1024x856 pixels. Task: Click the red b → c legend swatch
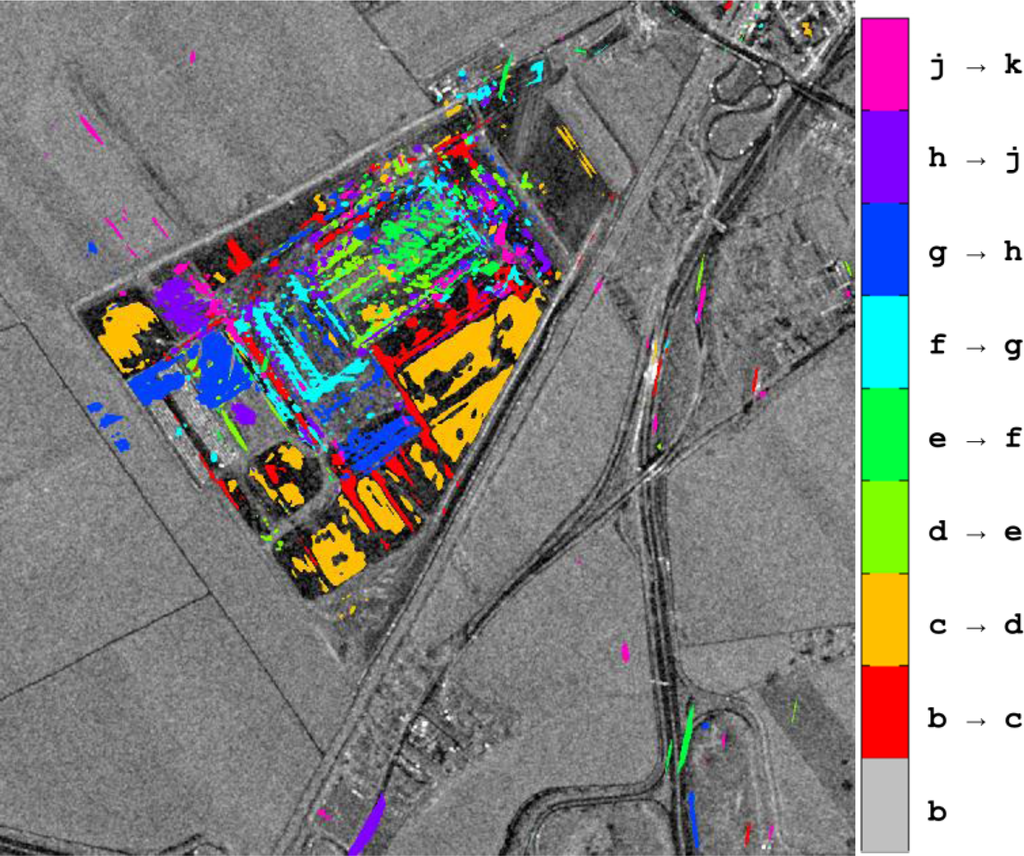coord(885,712)
